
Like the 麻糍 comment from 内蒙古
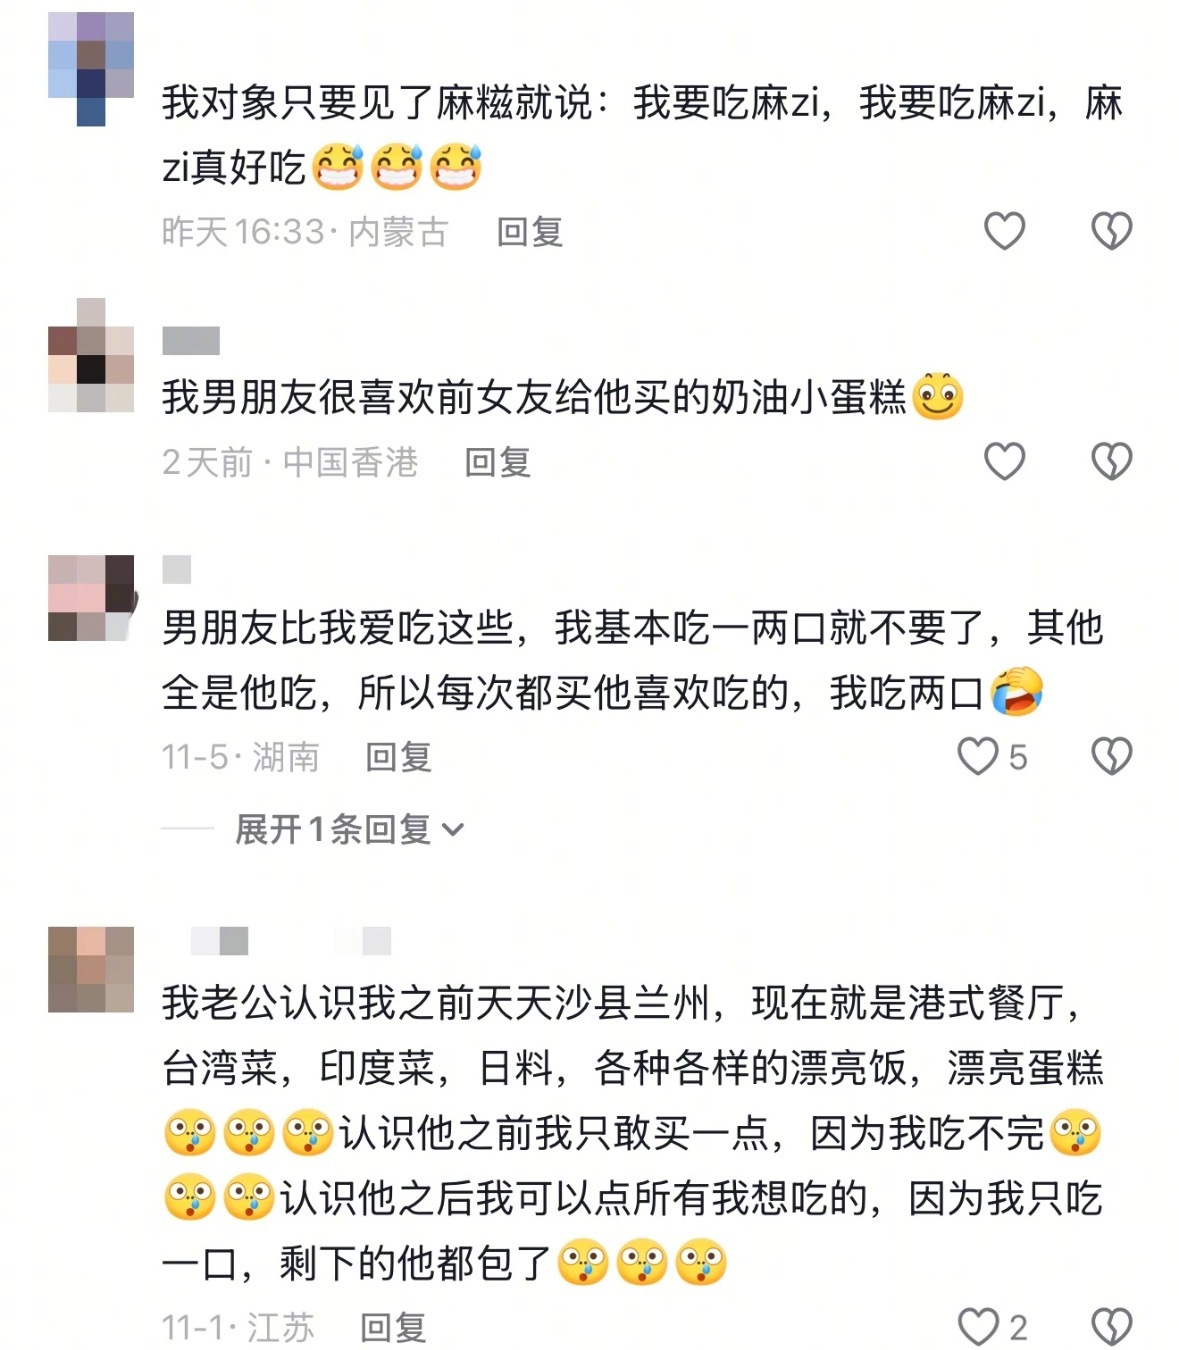click(1004, 231)
